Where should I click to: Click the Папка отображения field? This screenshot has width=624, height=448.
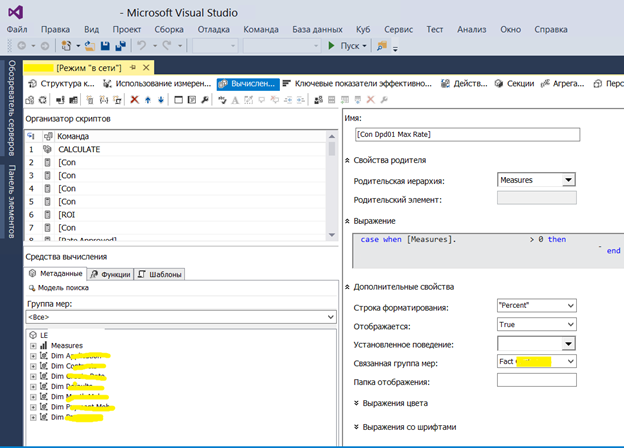[536, 380]
